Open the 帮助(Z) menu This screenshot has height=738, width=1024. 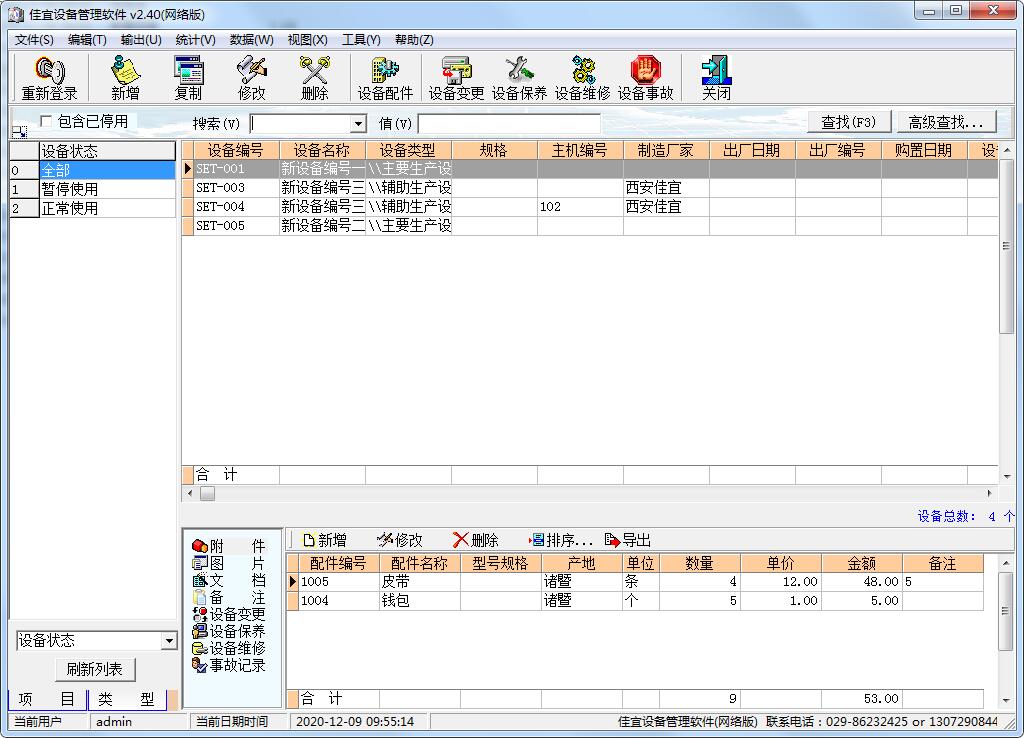[x=414, y=40]
